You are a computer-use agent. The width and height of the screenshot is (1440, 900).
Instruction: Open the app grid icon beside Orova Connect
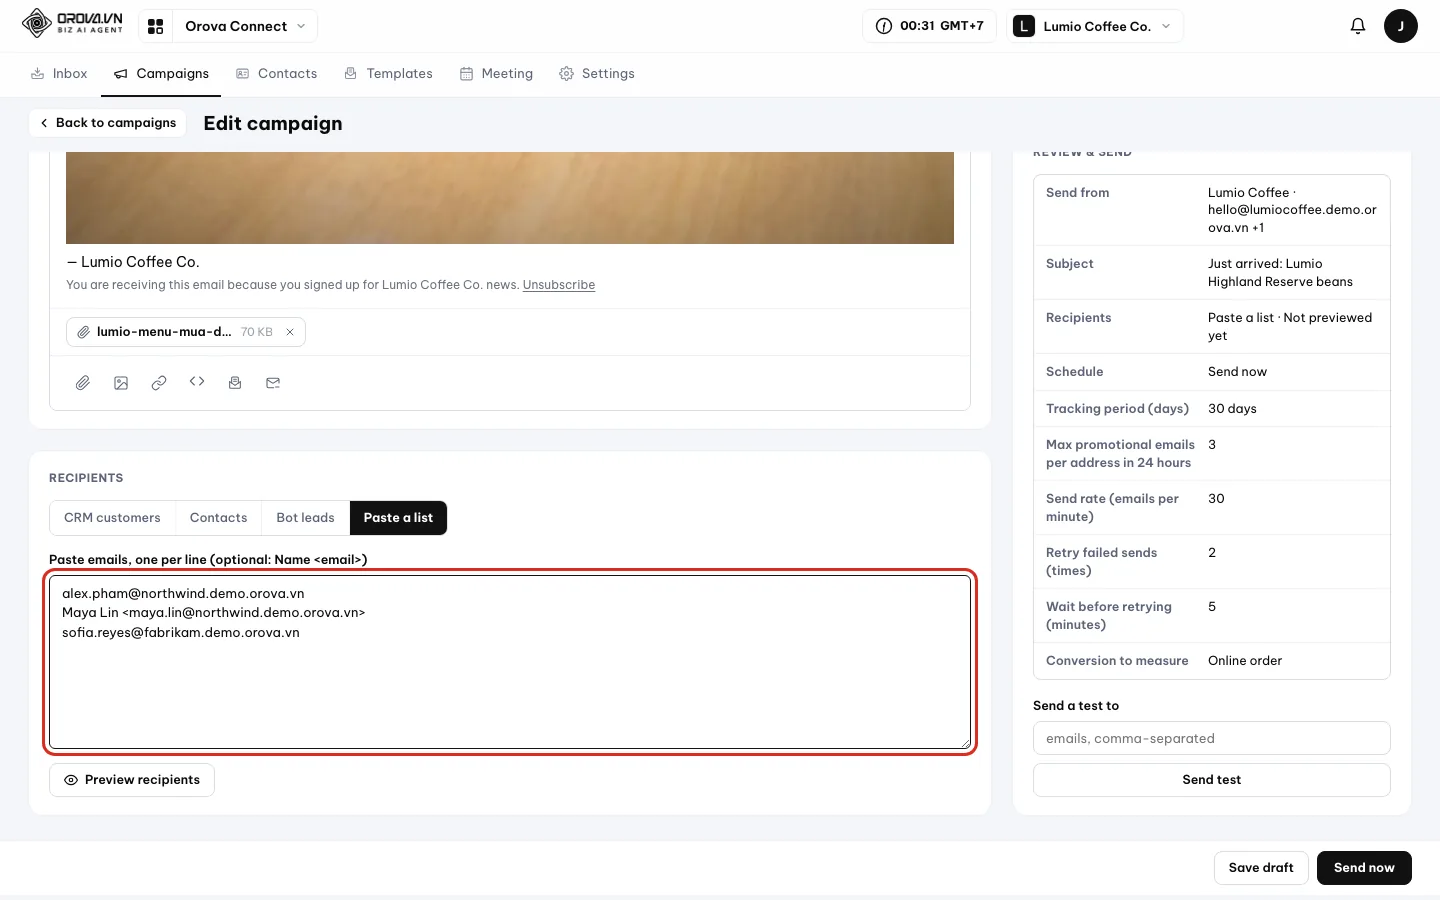(x=155, y=26)
